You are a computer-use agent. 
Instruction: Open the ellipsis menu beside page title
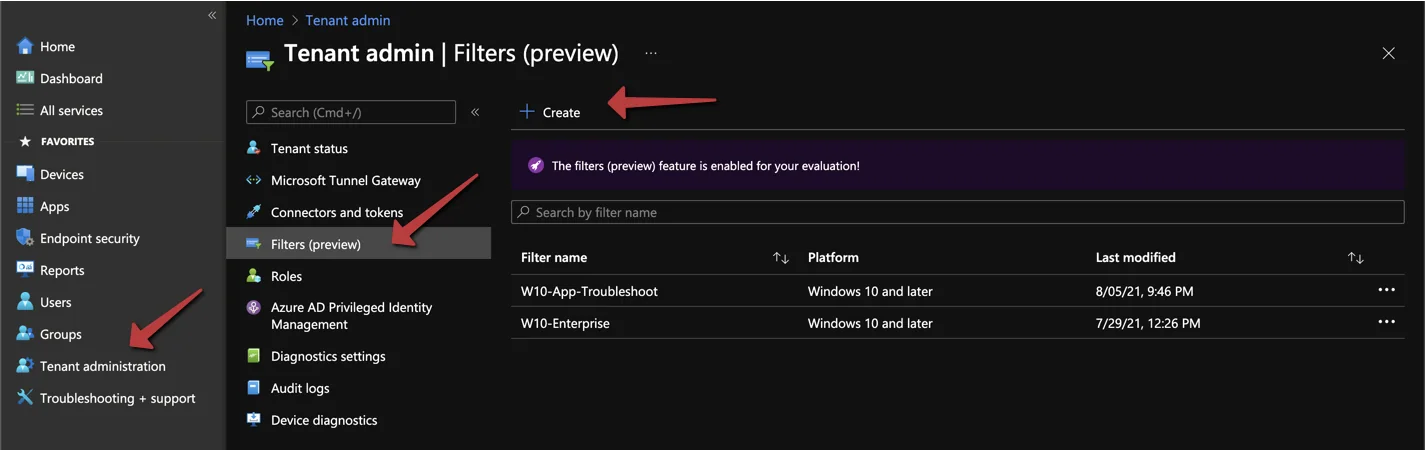(651, 53)
